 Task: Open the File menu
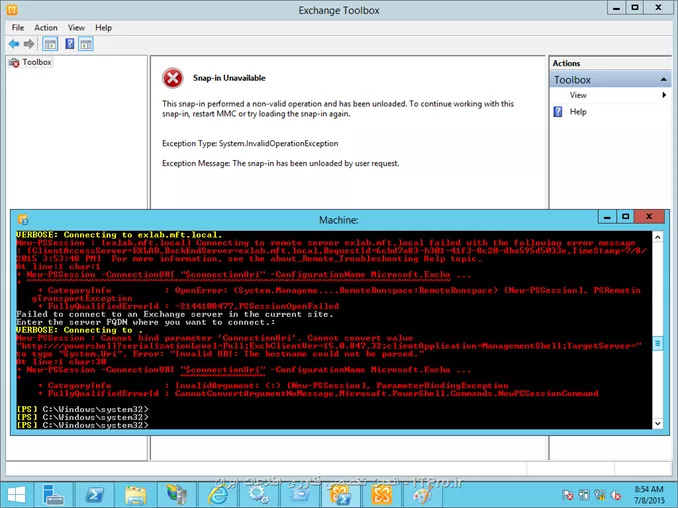point(18,28)
